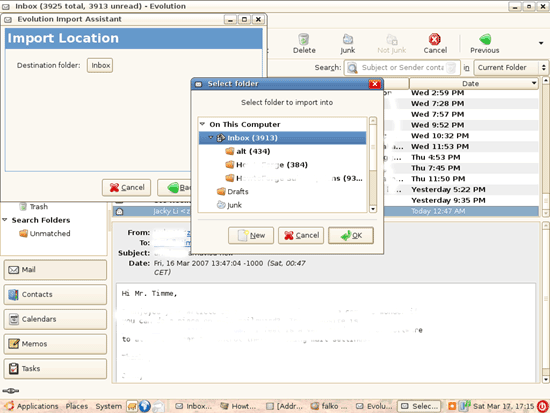The image size is (550, 413).
Task: Switch to Selec... taskbar window
Action: [420, 406]
